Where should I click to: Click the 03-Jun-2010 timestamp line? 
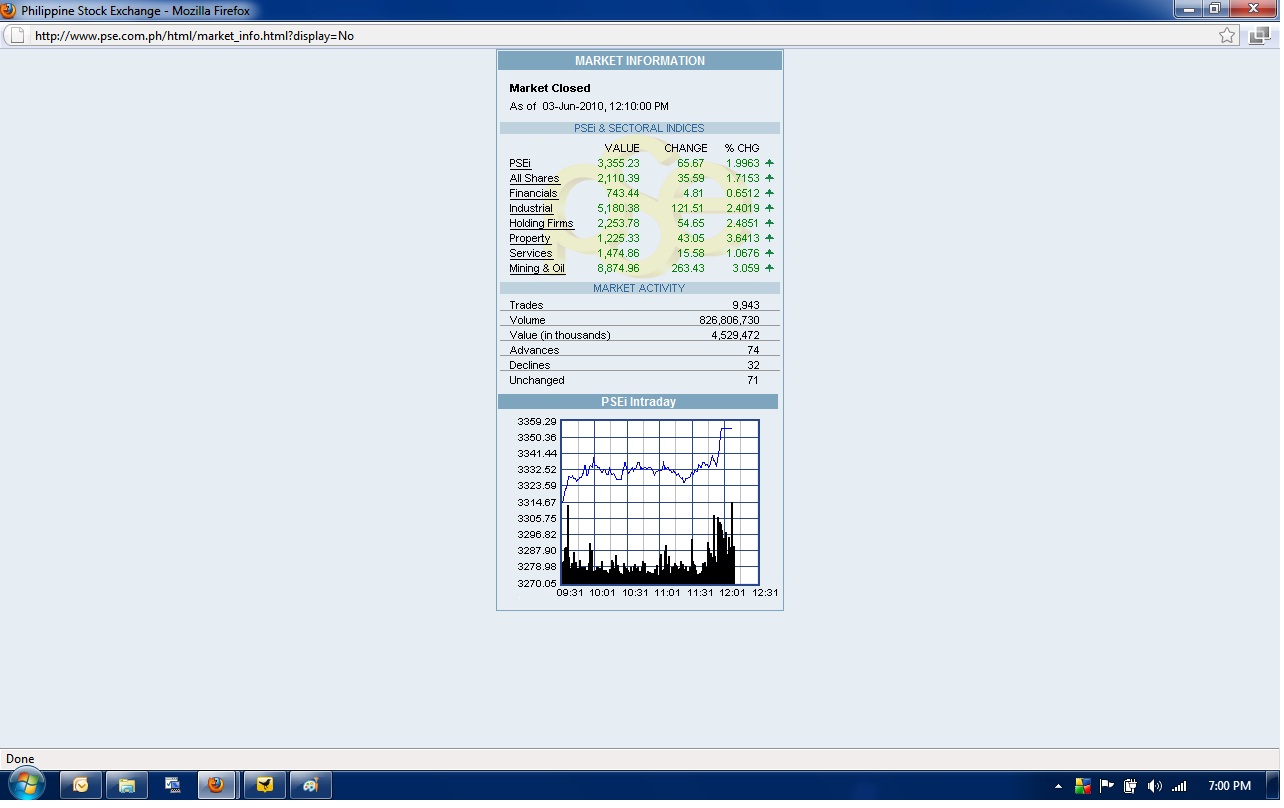(x=589, y=106)
